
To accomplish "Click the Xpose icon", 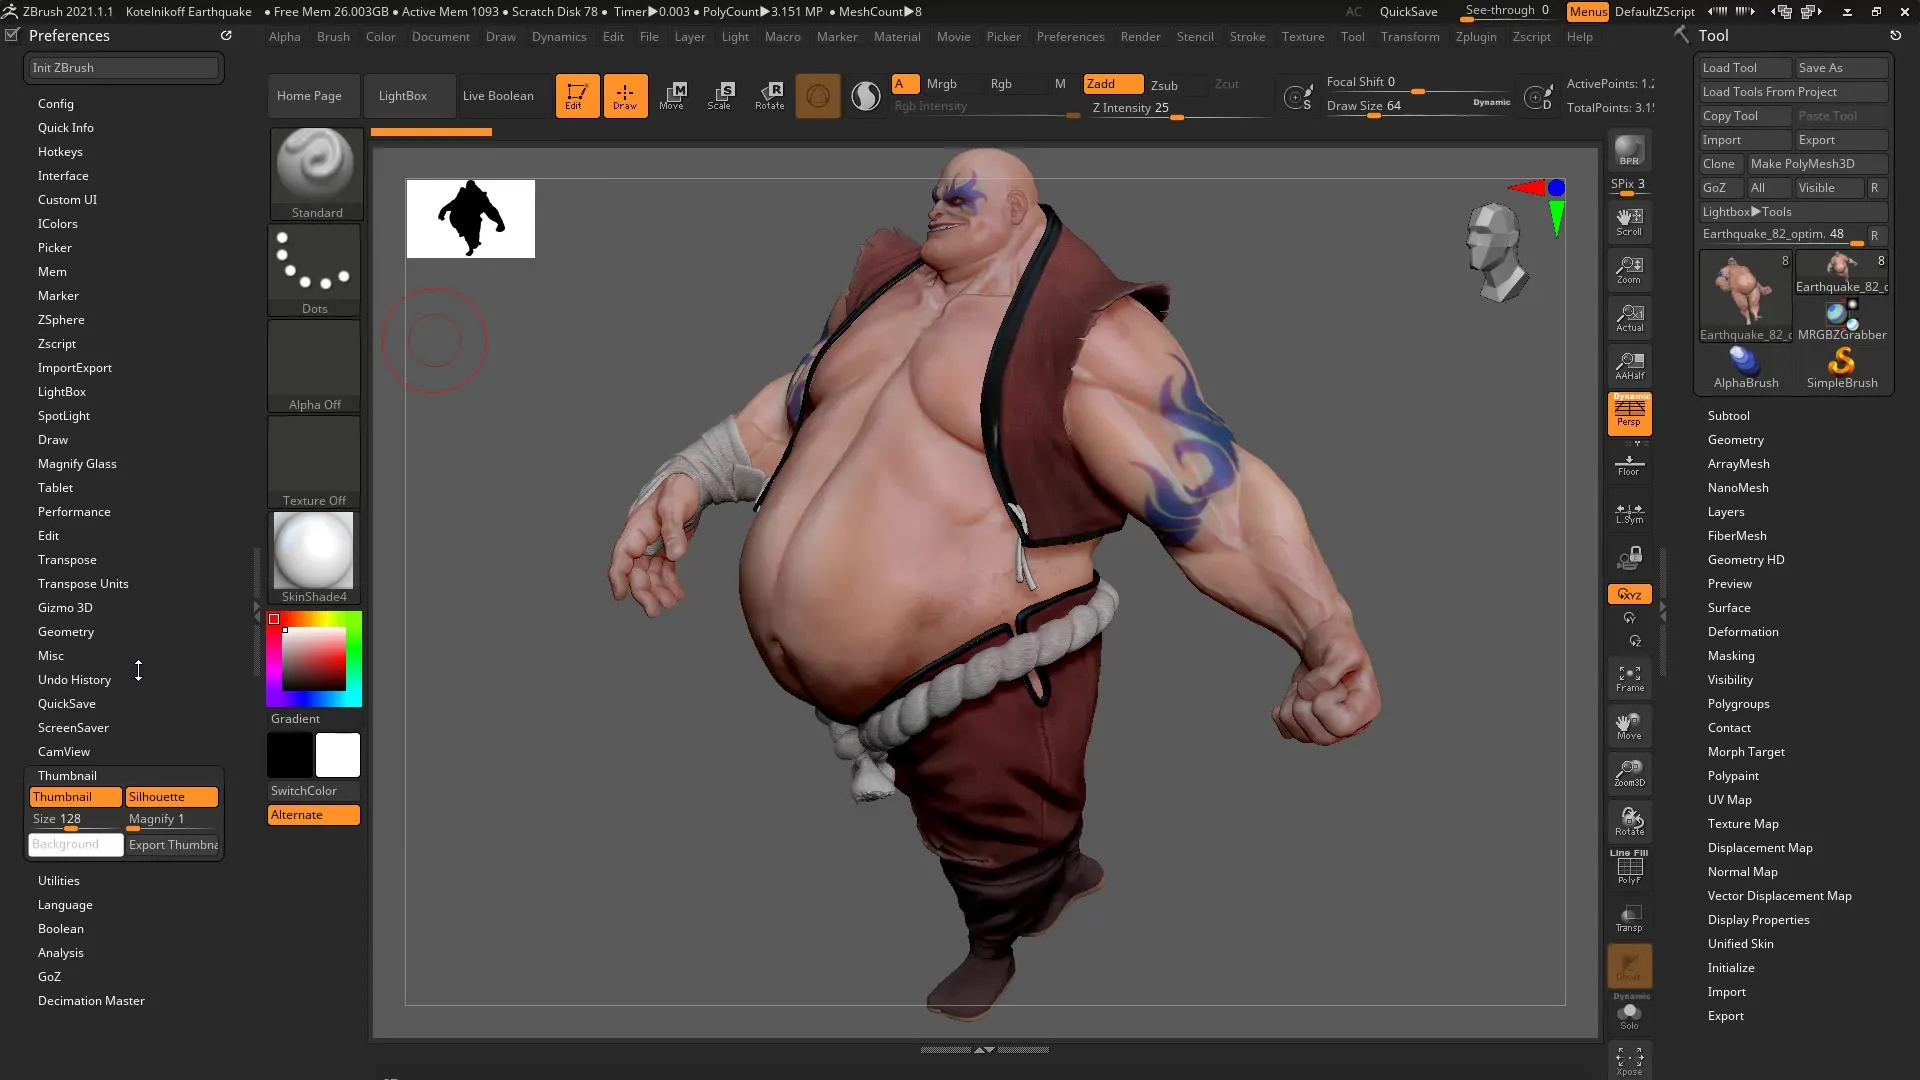I will coord(1629,1061).
